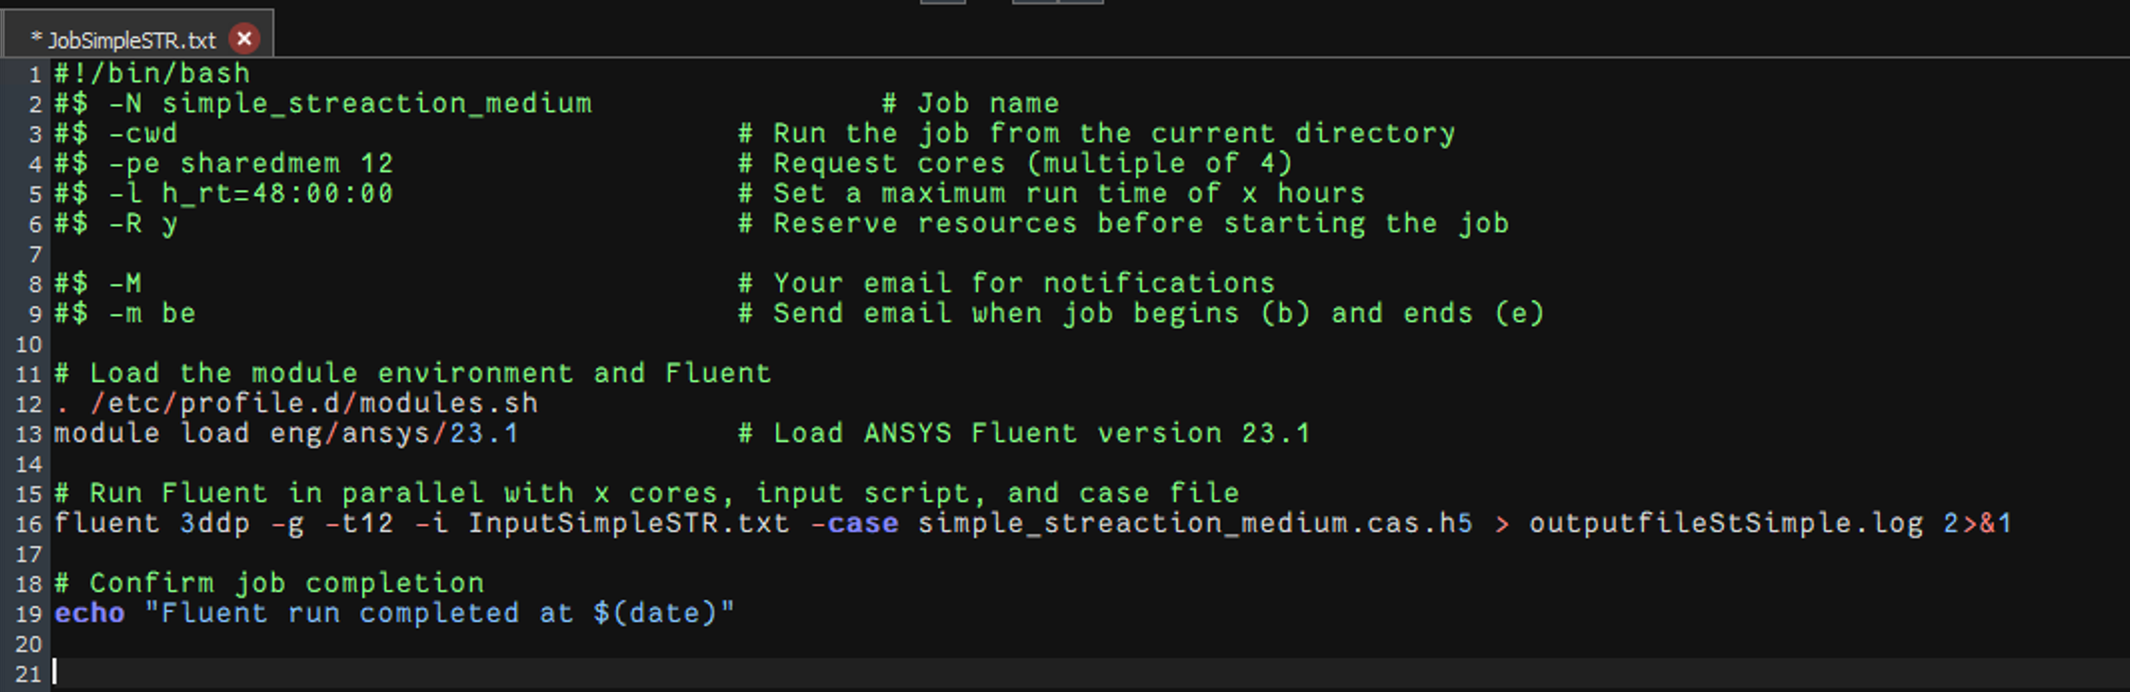Viewport: 2130px width, 692px height.
Task: Click the /etc/profile.d/modules.sh path
Action: (313, 404)
